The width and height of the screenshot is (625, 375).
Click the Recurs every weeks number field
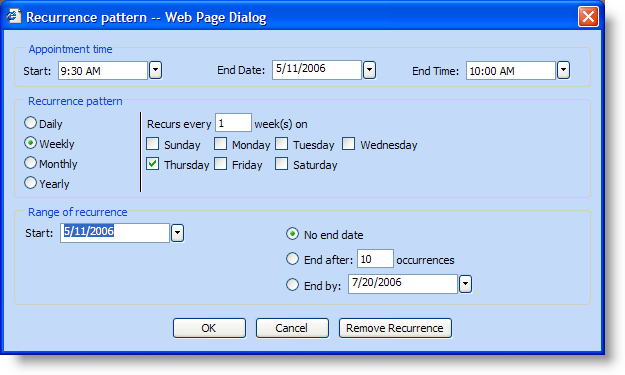pos(233,123)
